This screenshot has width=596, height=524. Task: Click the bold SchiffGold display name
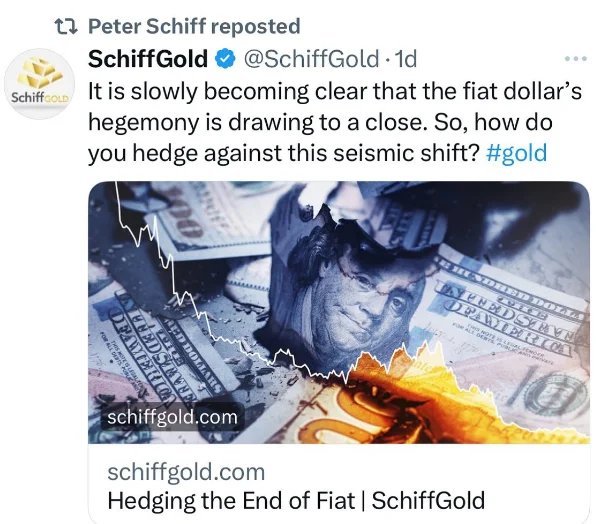[148, 59]
